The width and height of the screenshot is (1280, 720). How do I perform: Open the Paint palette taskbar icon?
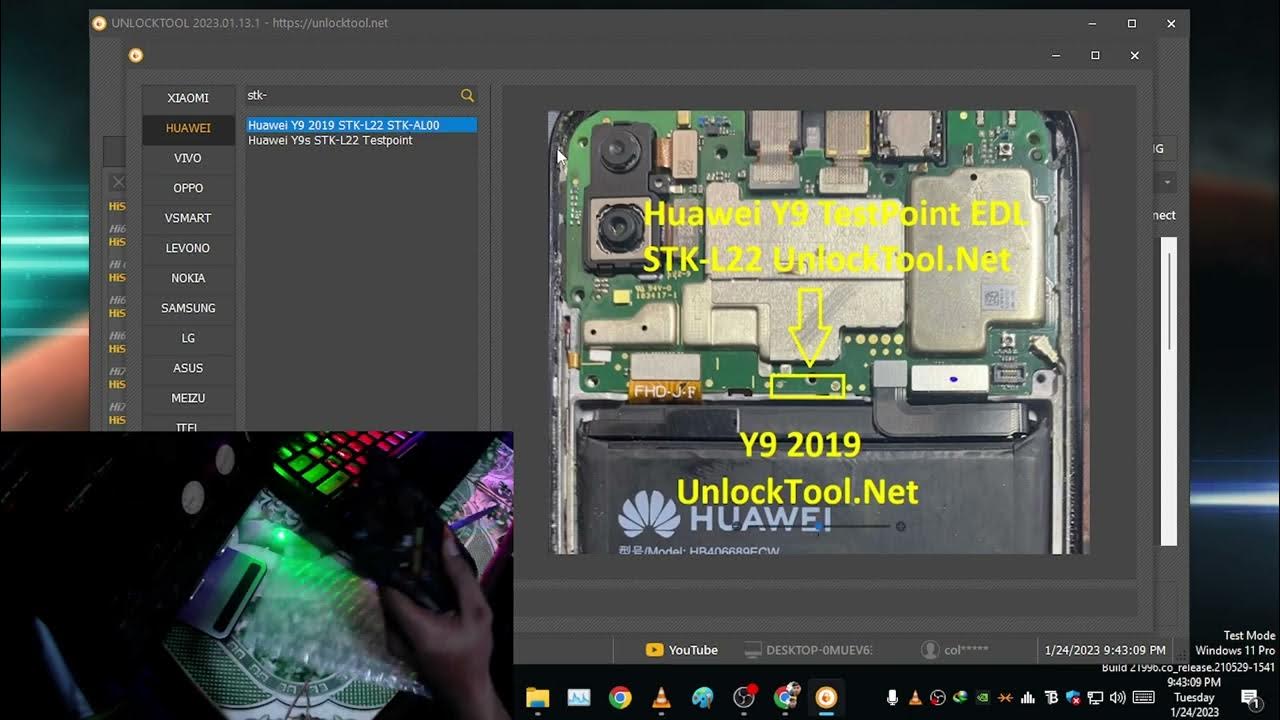pyautogui.click(x=703, y=697)
